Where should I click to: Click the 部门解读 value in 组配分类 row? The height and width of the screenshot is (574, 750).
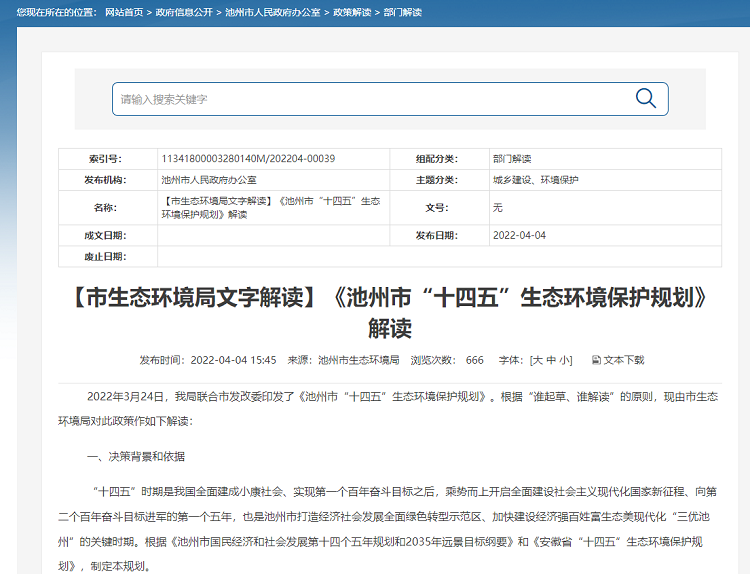[511, 159]
